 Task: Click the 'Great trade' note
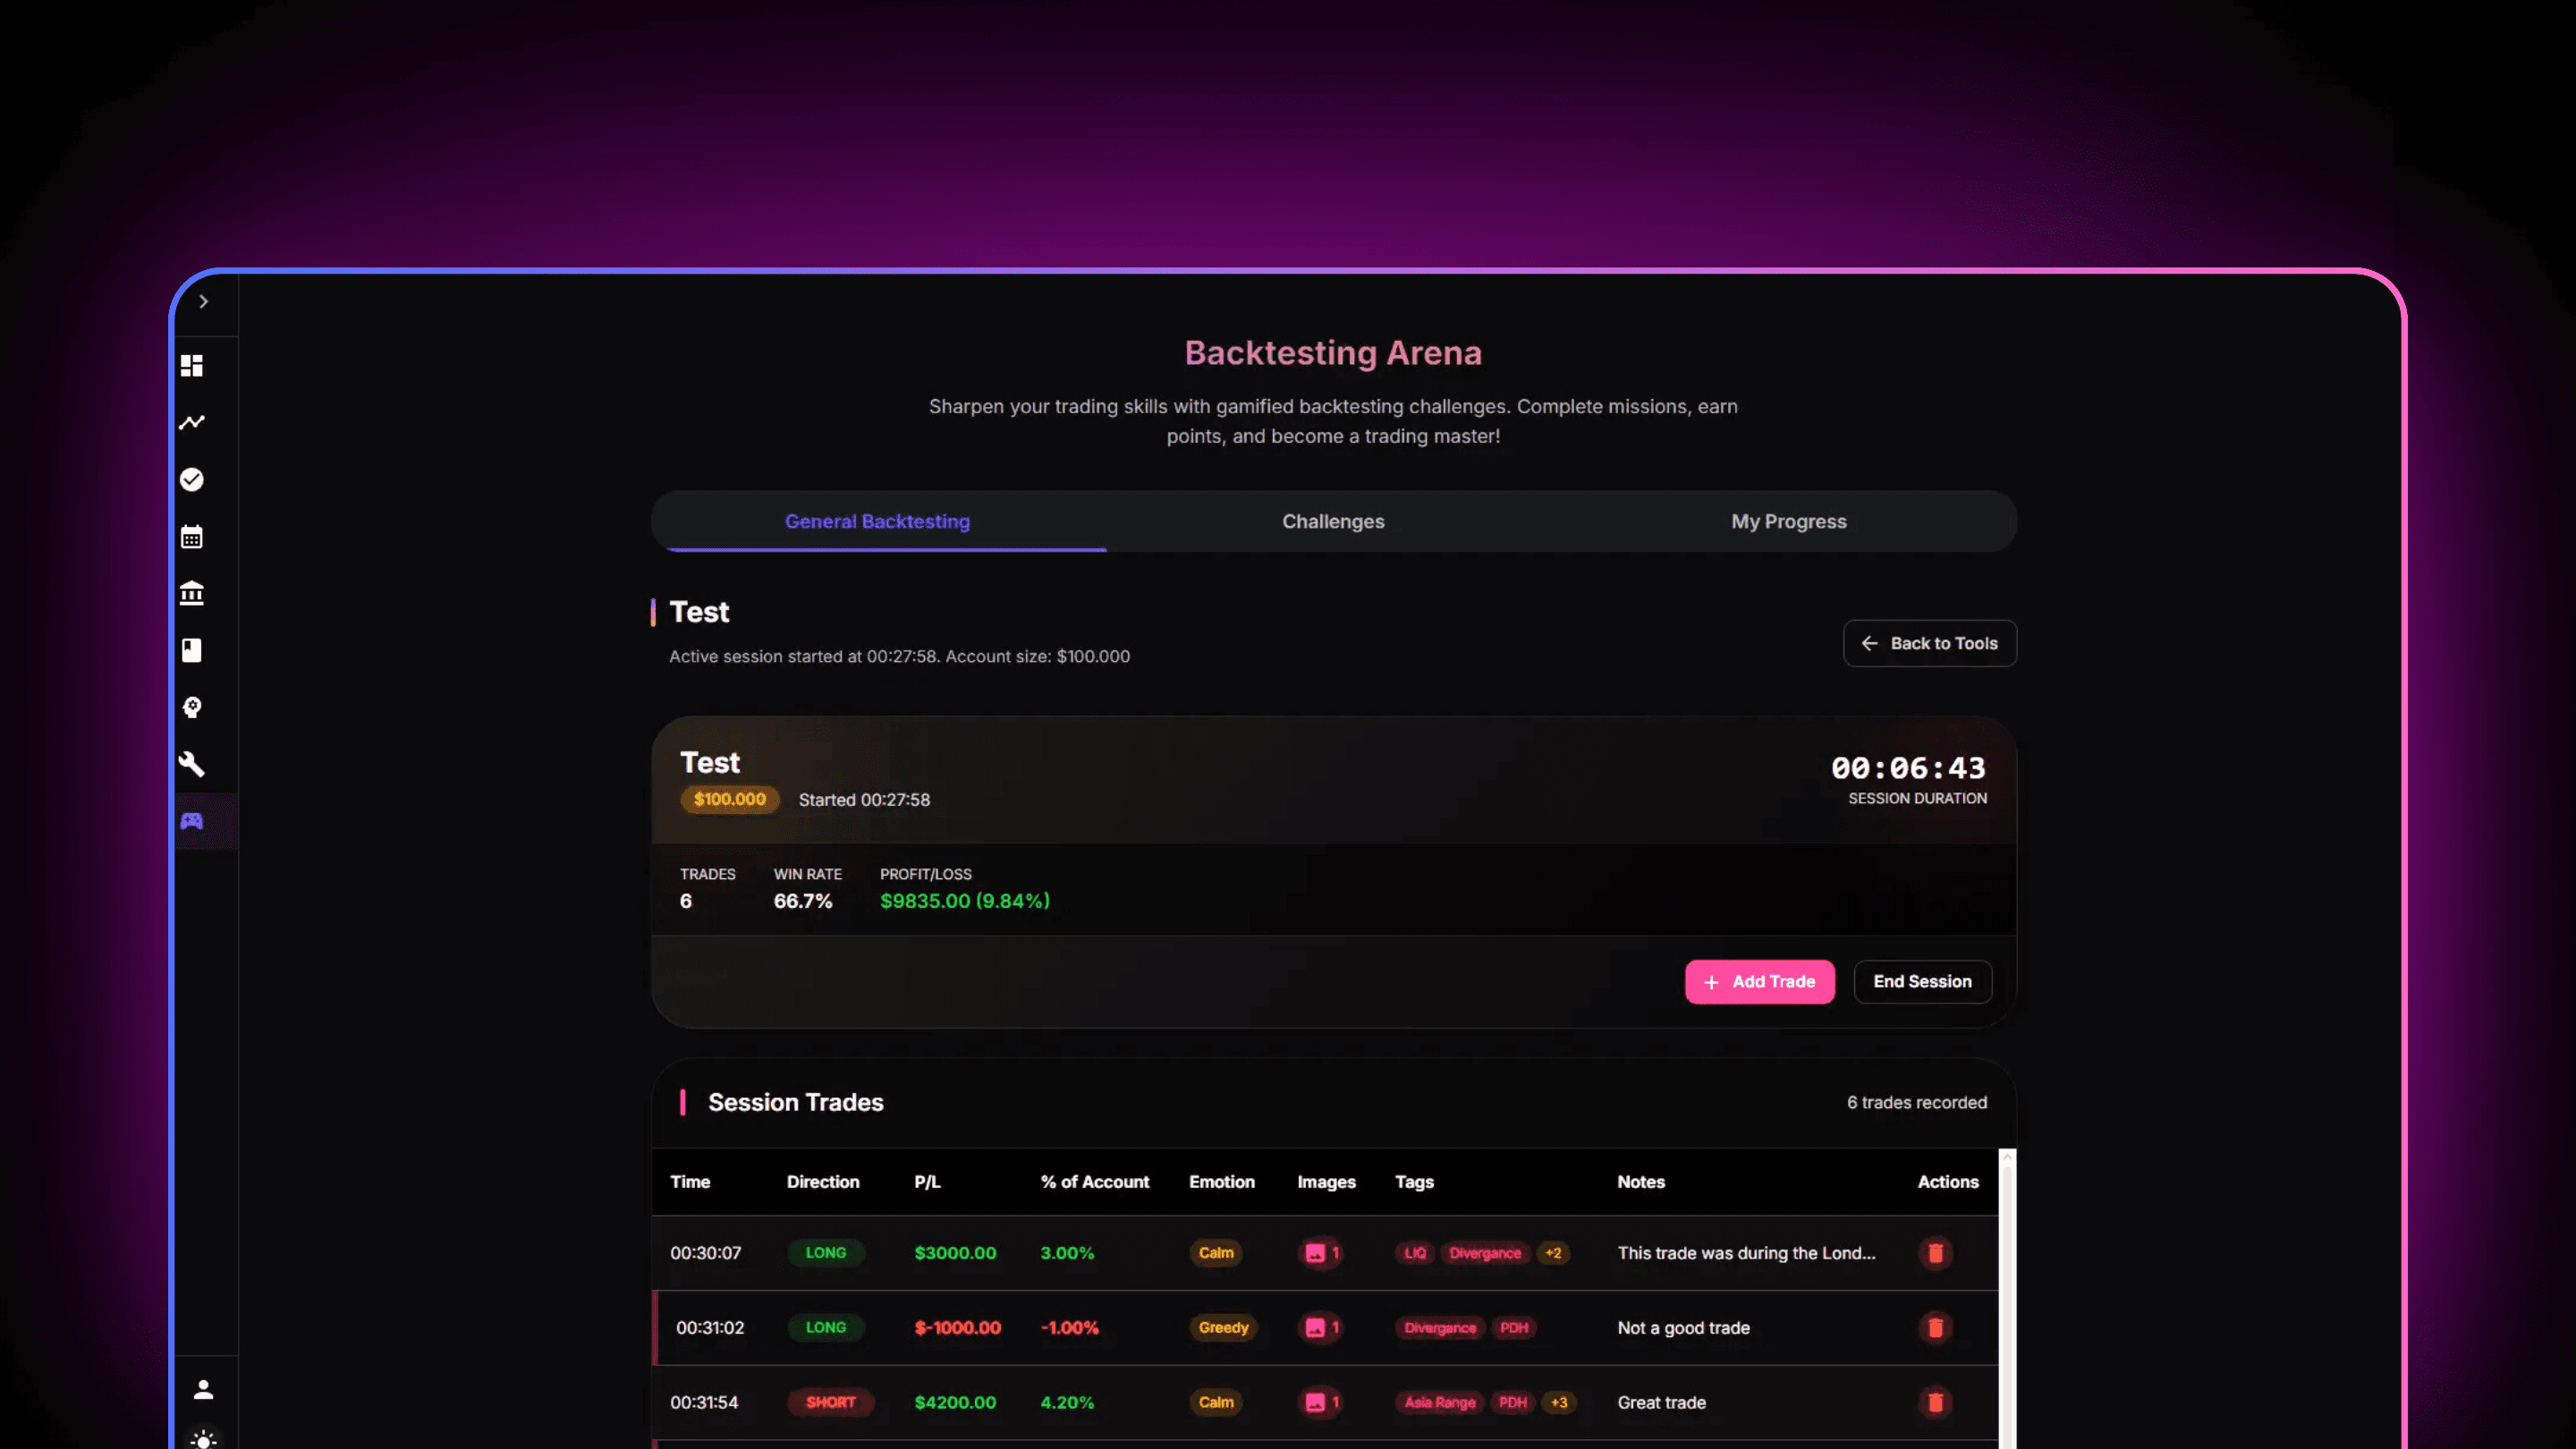(x=1661, y=1402)
